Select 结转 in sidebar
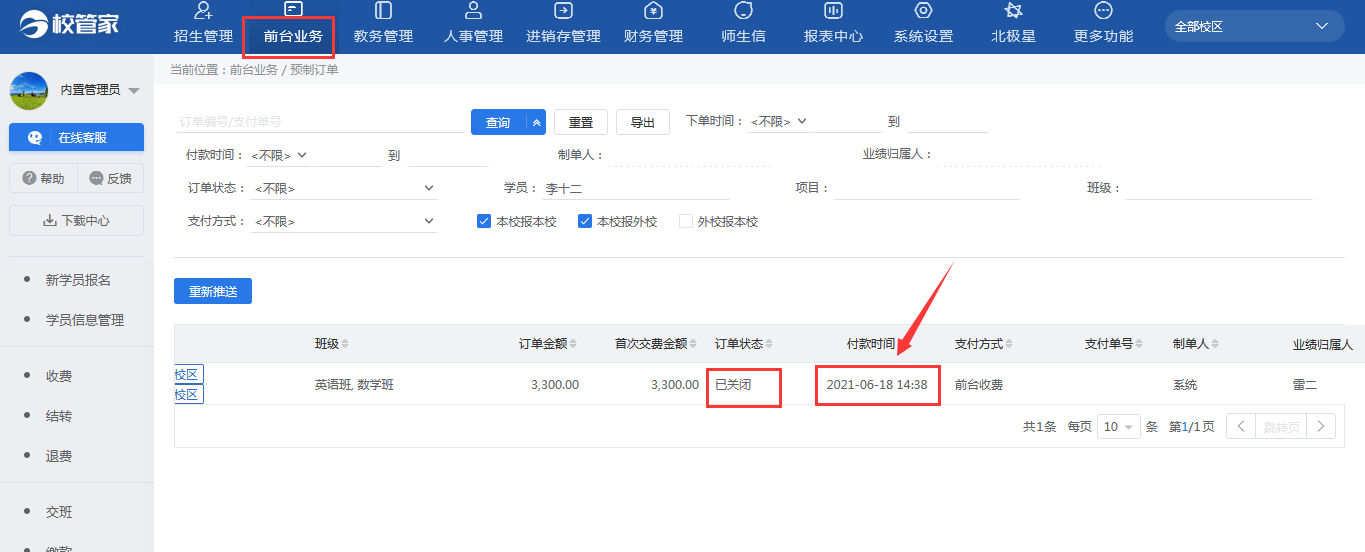Image resolution: width=1365 pixels, height=552 pixels. point(59,416)
